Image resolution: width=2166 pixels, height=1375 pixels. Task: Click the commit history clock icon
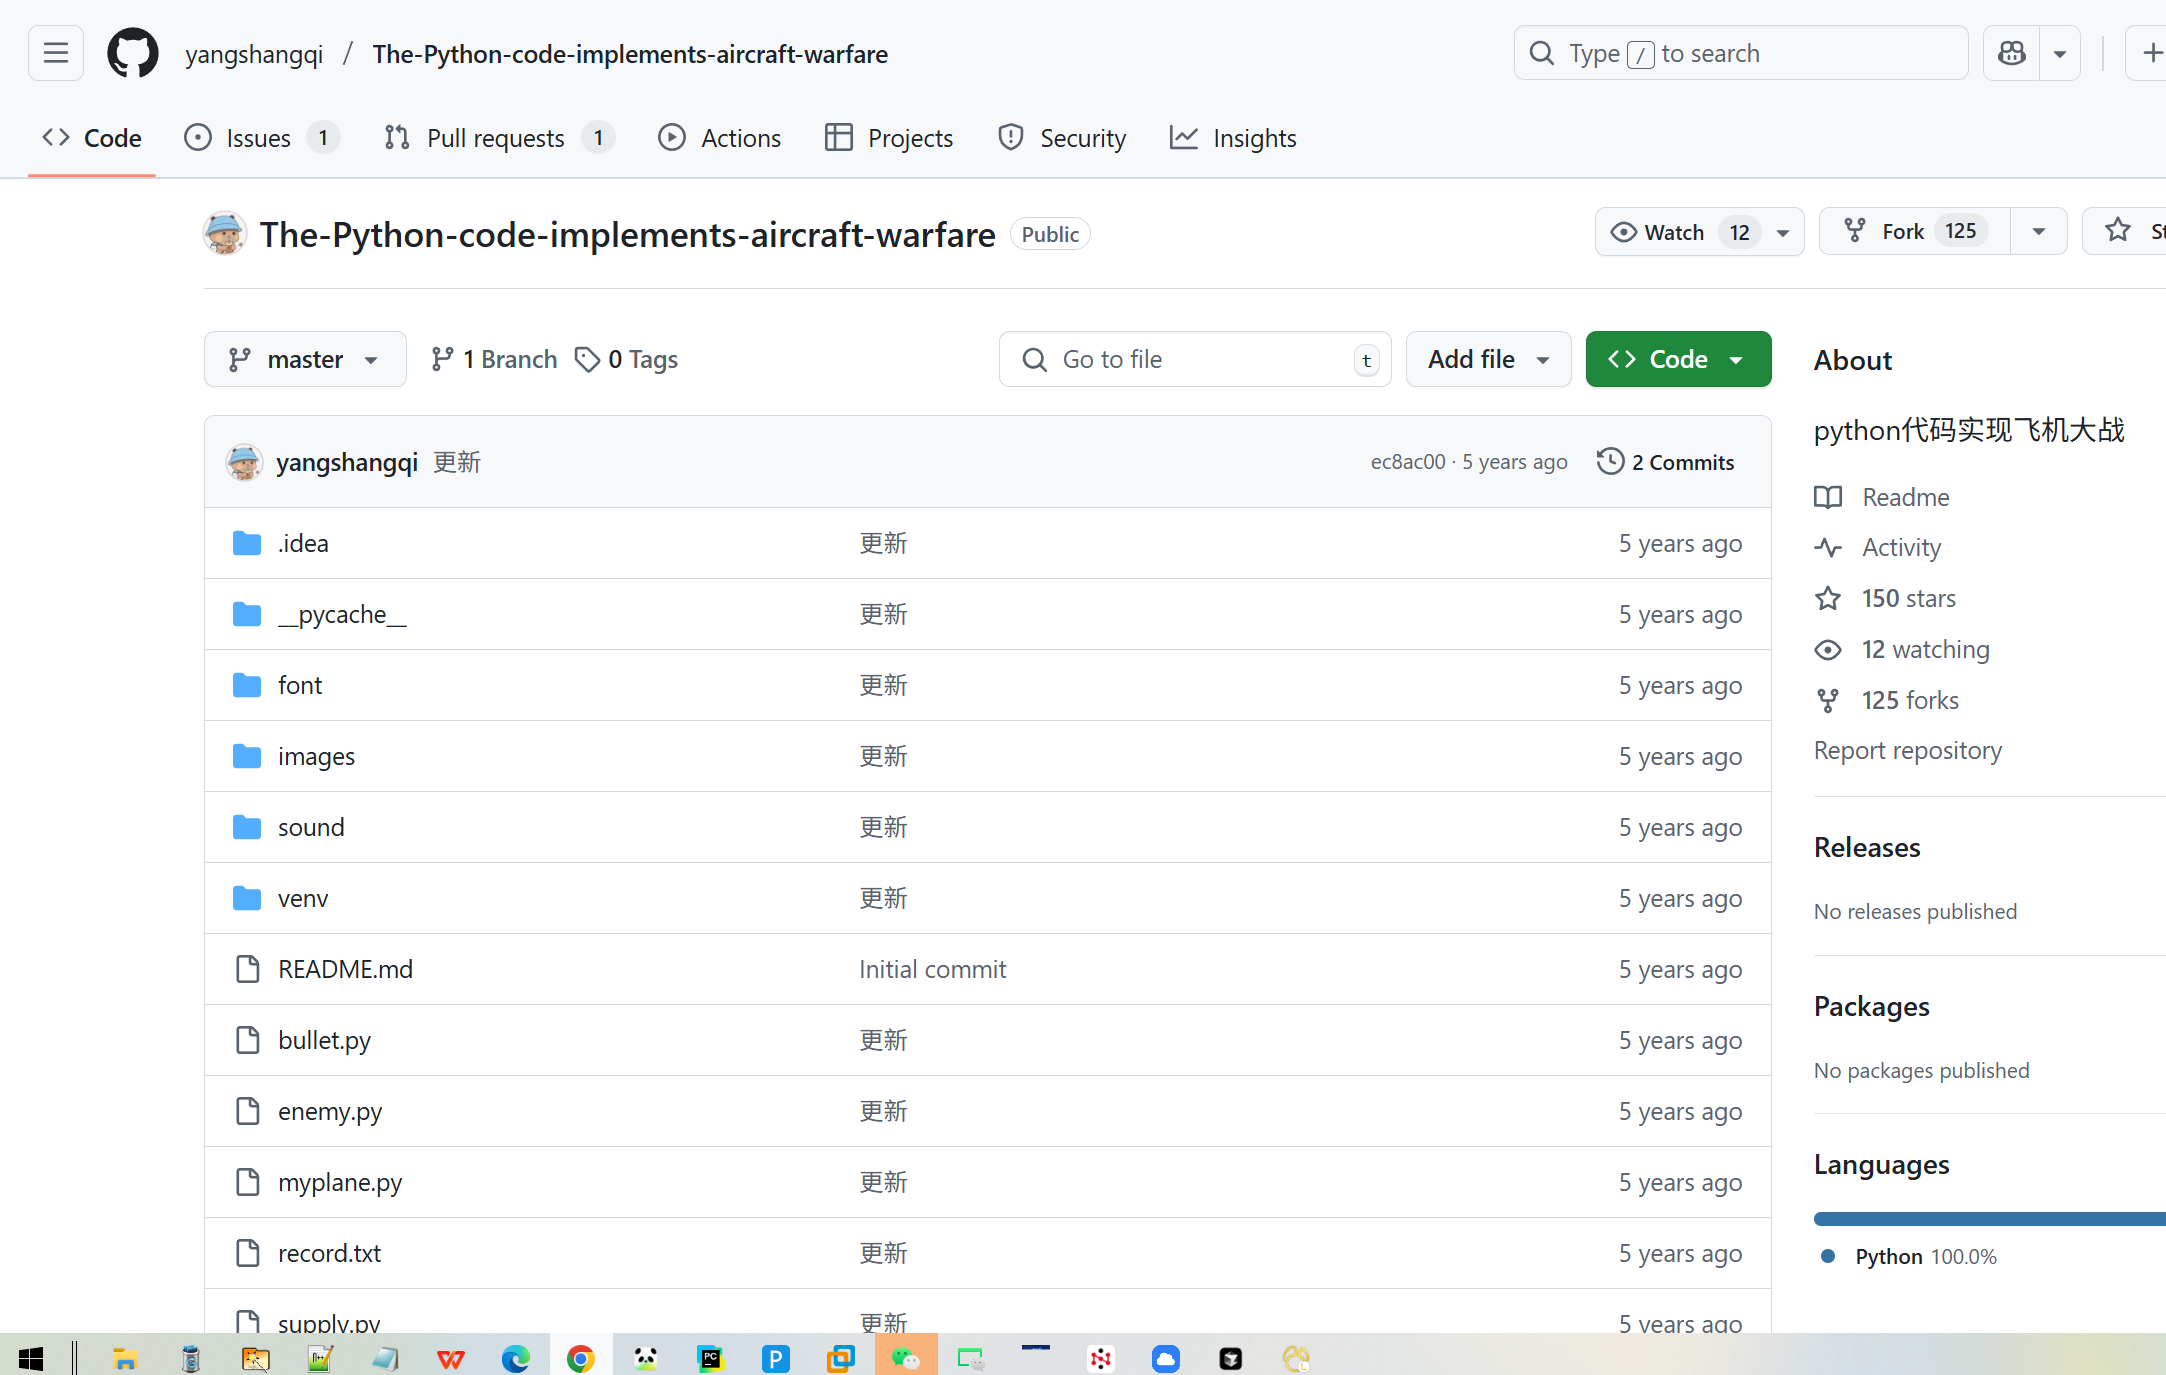[x=1610, y=461]
